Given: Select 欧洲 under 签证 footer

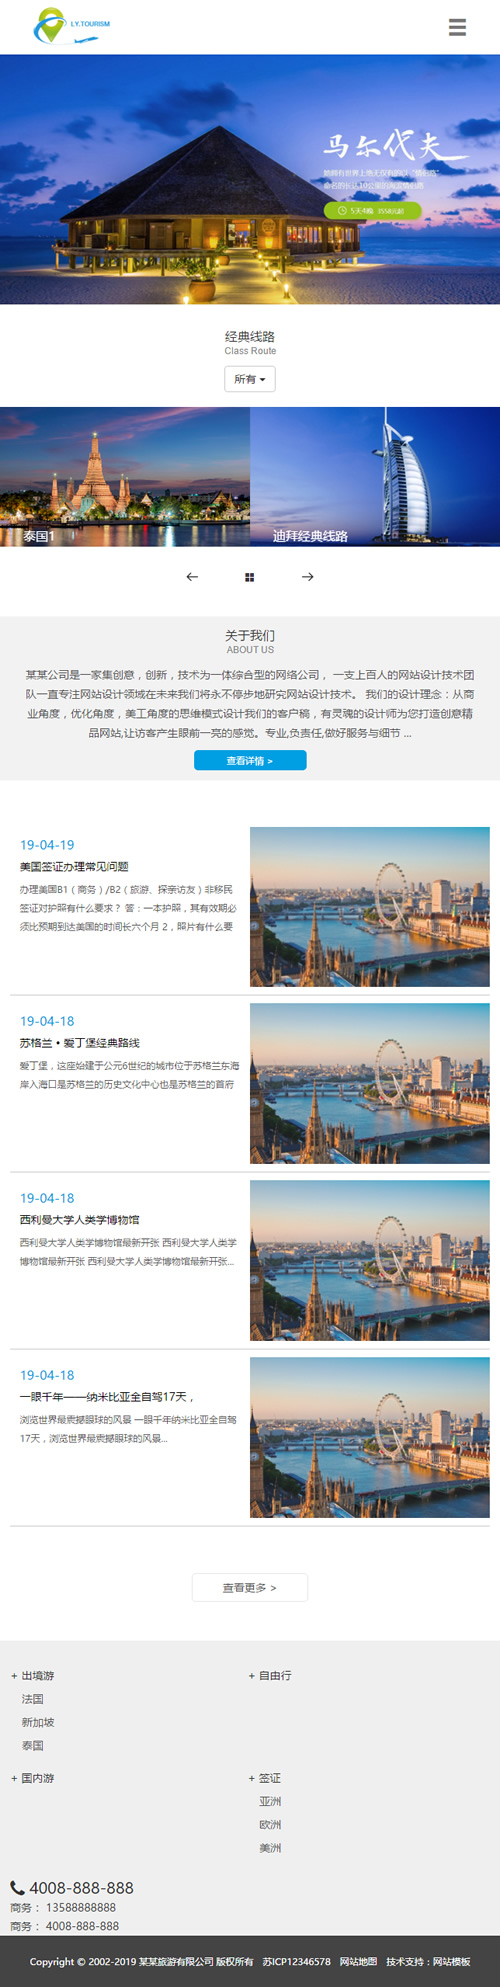Looking at the screenshot, I should click(x=270, y=1825).
